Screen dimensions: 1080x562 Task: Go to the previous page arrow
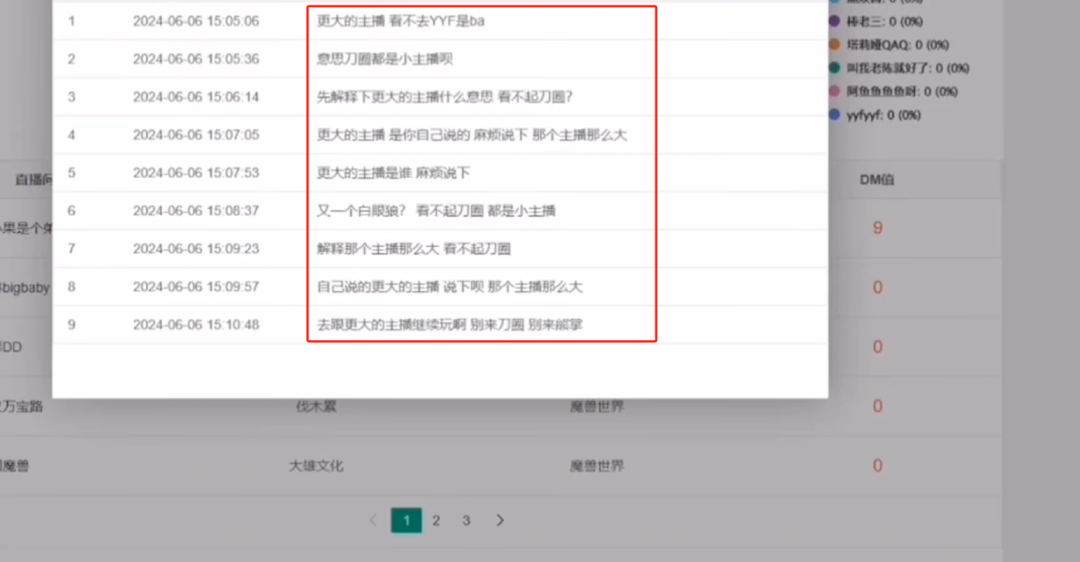tap(373, 521)
